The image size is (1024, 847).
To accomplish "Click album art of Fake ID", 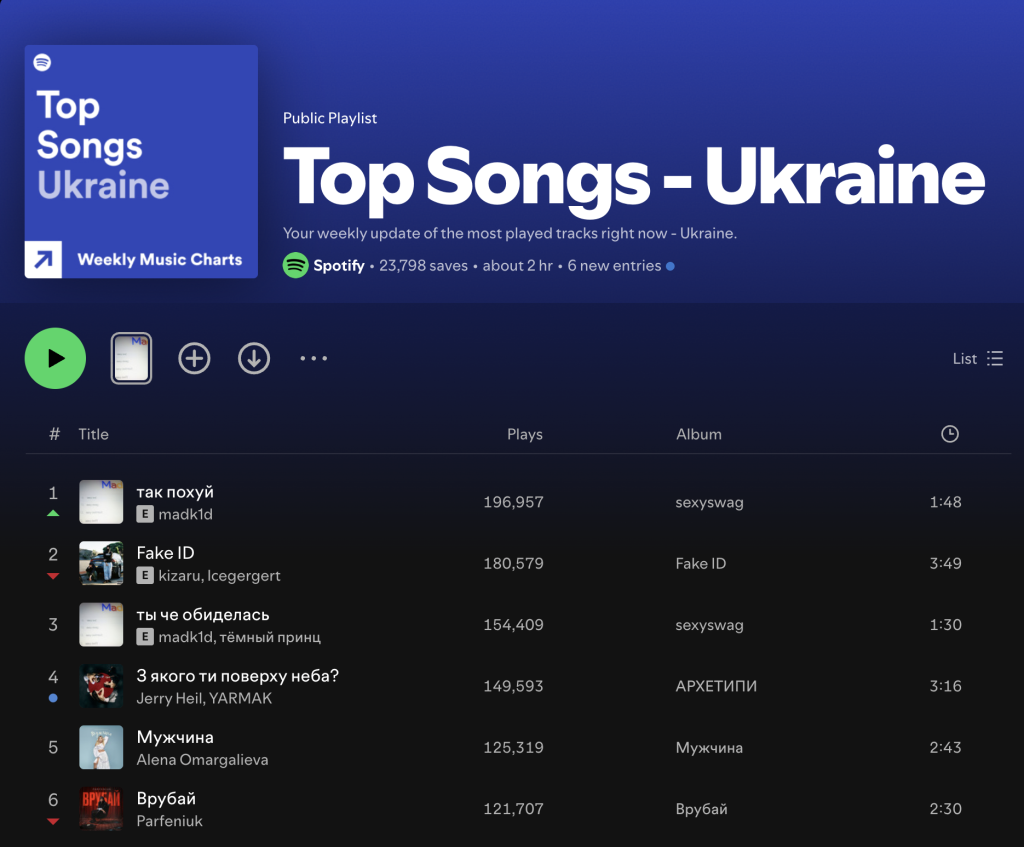I will point(101,563).
